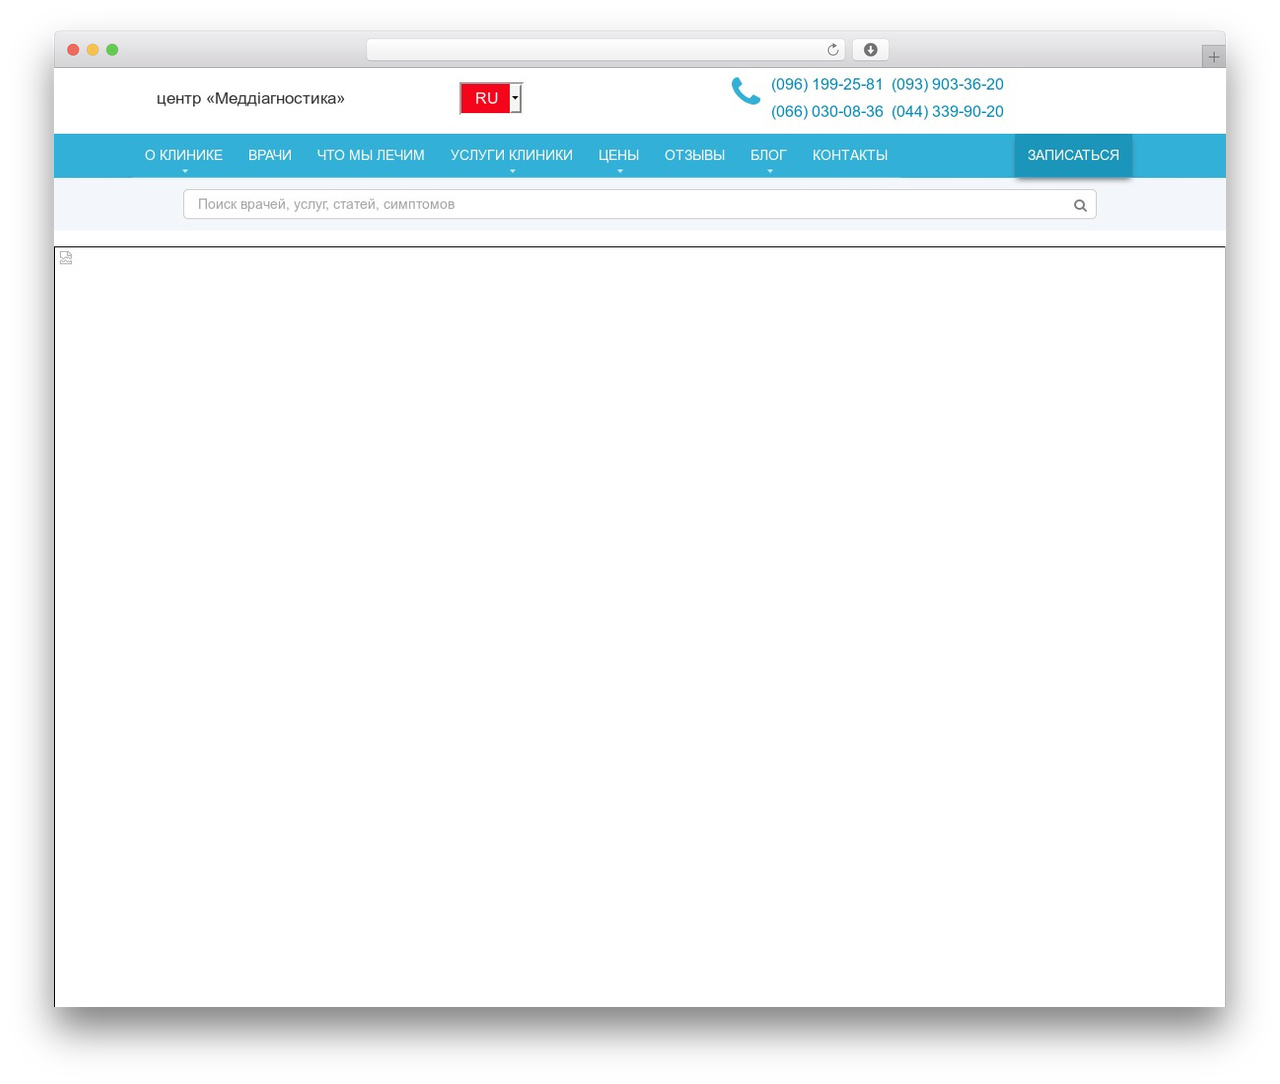Open a new browser tab with plus
This screenshot has height=1084, width=1280.
click(x=1213, y=57)
